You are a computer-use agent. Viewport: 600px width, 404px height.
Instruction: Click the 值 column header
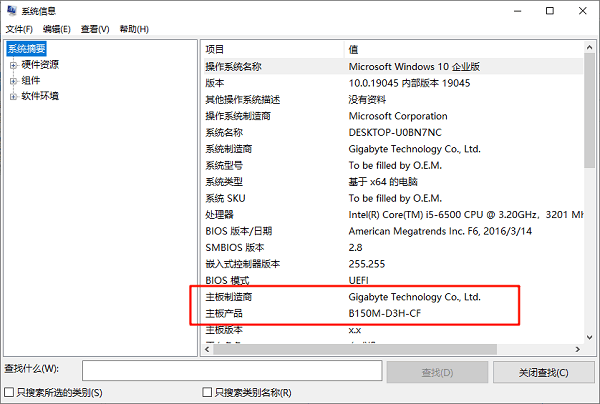(x=464, y=49)
